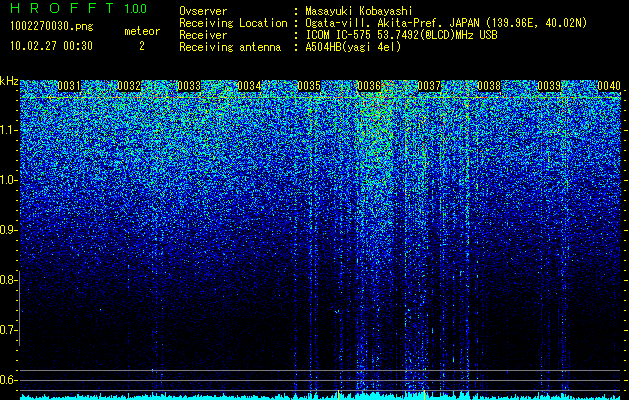This screenshot has height=400, width=629.
Task: Click the 0031 time marker
Action: [69, 86]
